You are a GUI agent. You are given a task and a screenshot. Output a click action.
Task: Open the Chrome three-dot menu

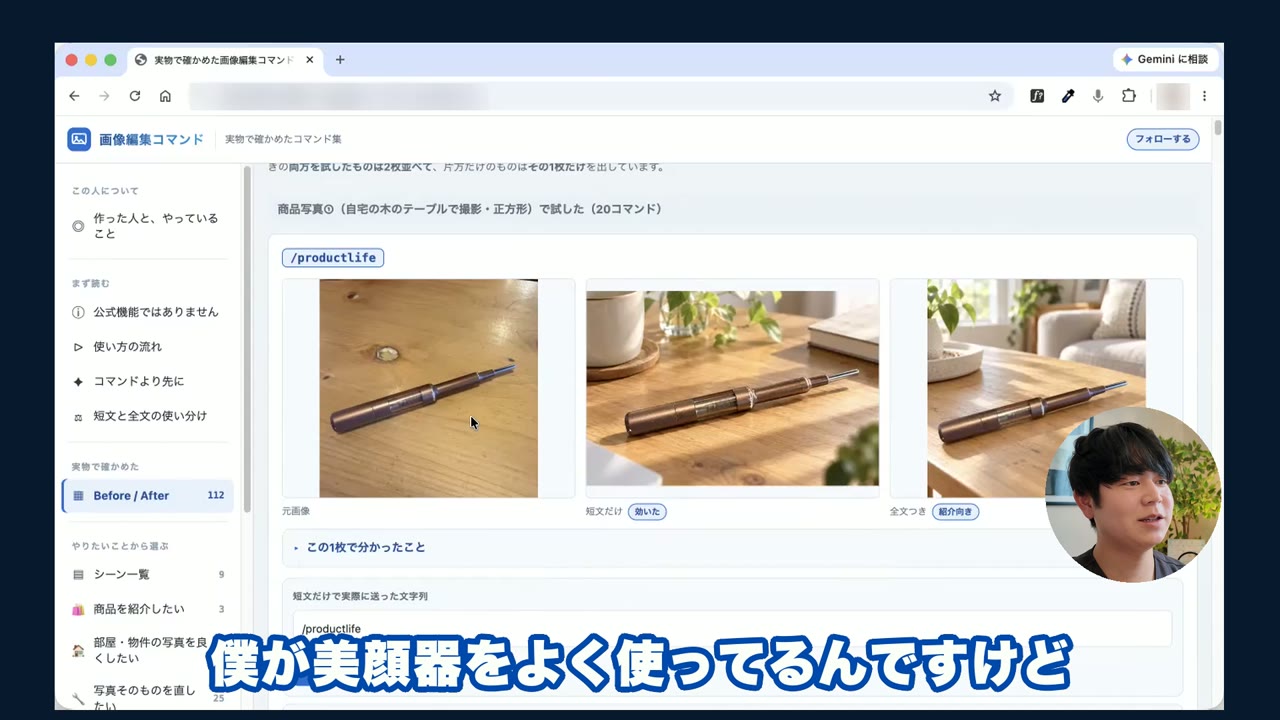[1204, 96]
